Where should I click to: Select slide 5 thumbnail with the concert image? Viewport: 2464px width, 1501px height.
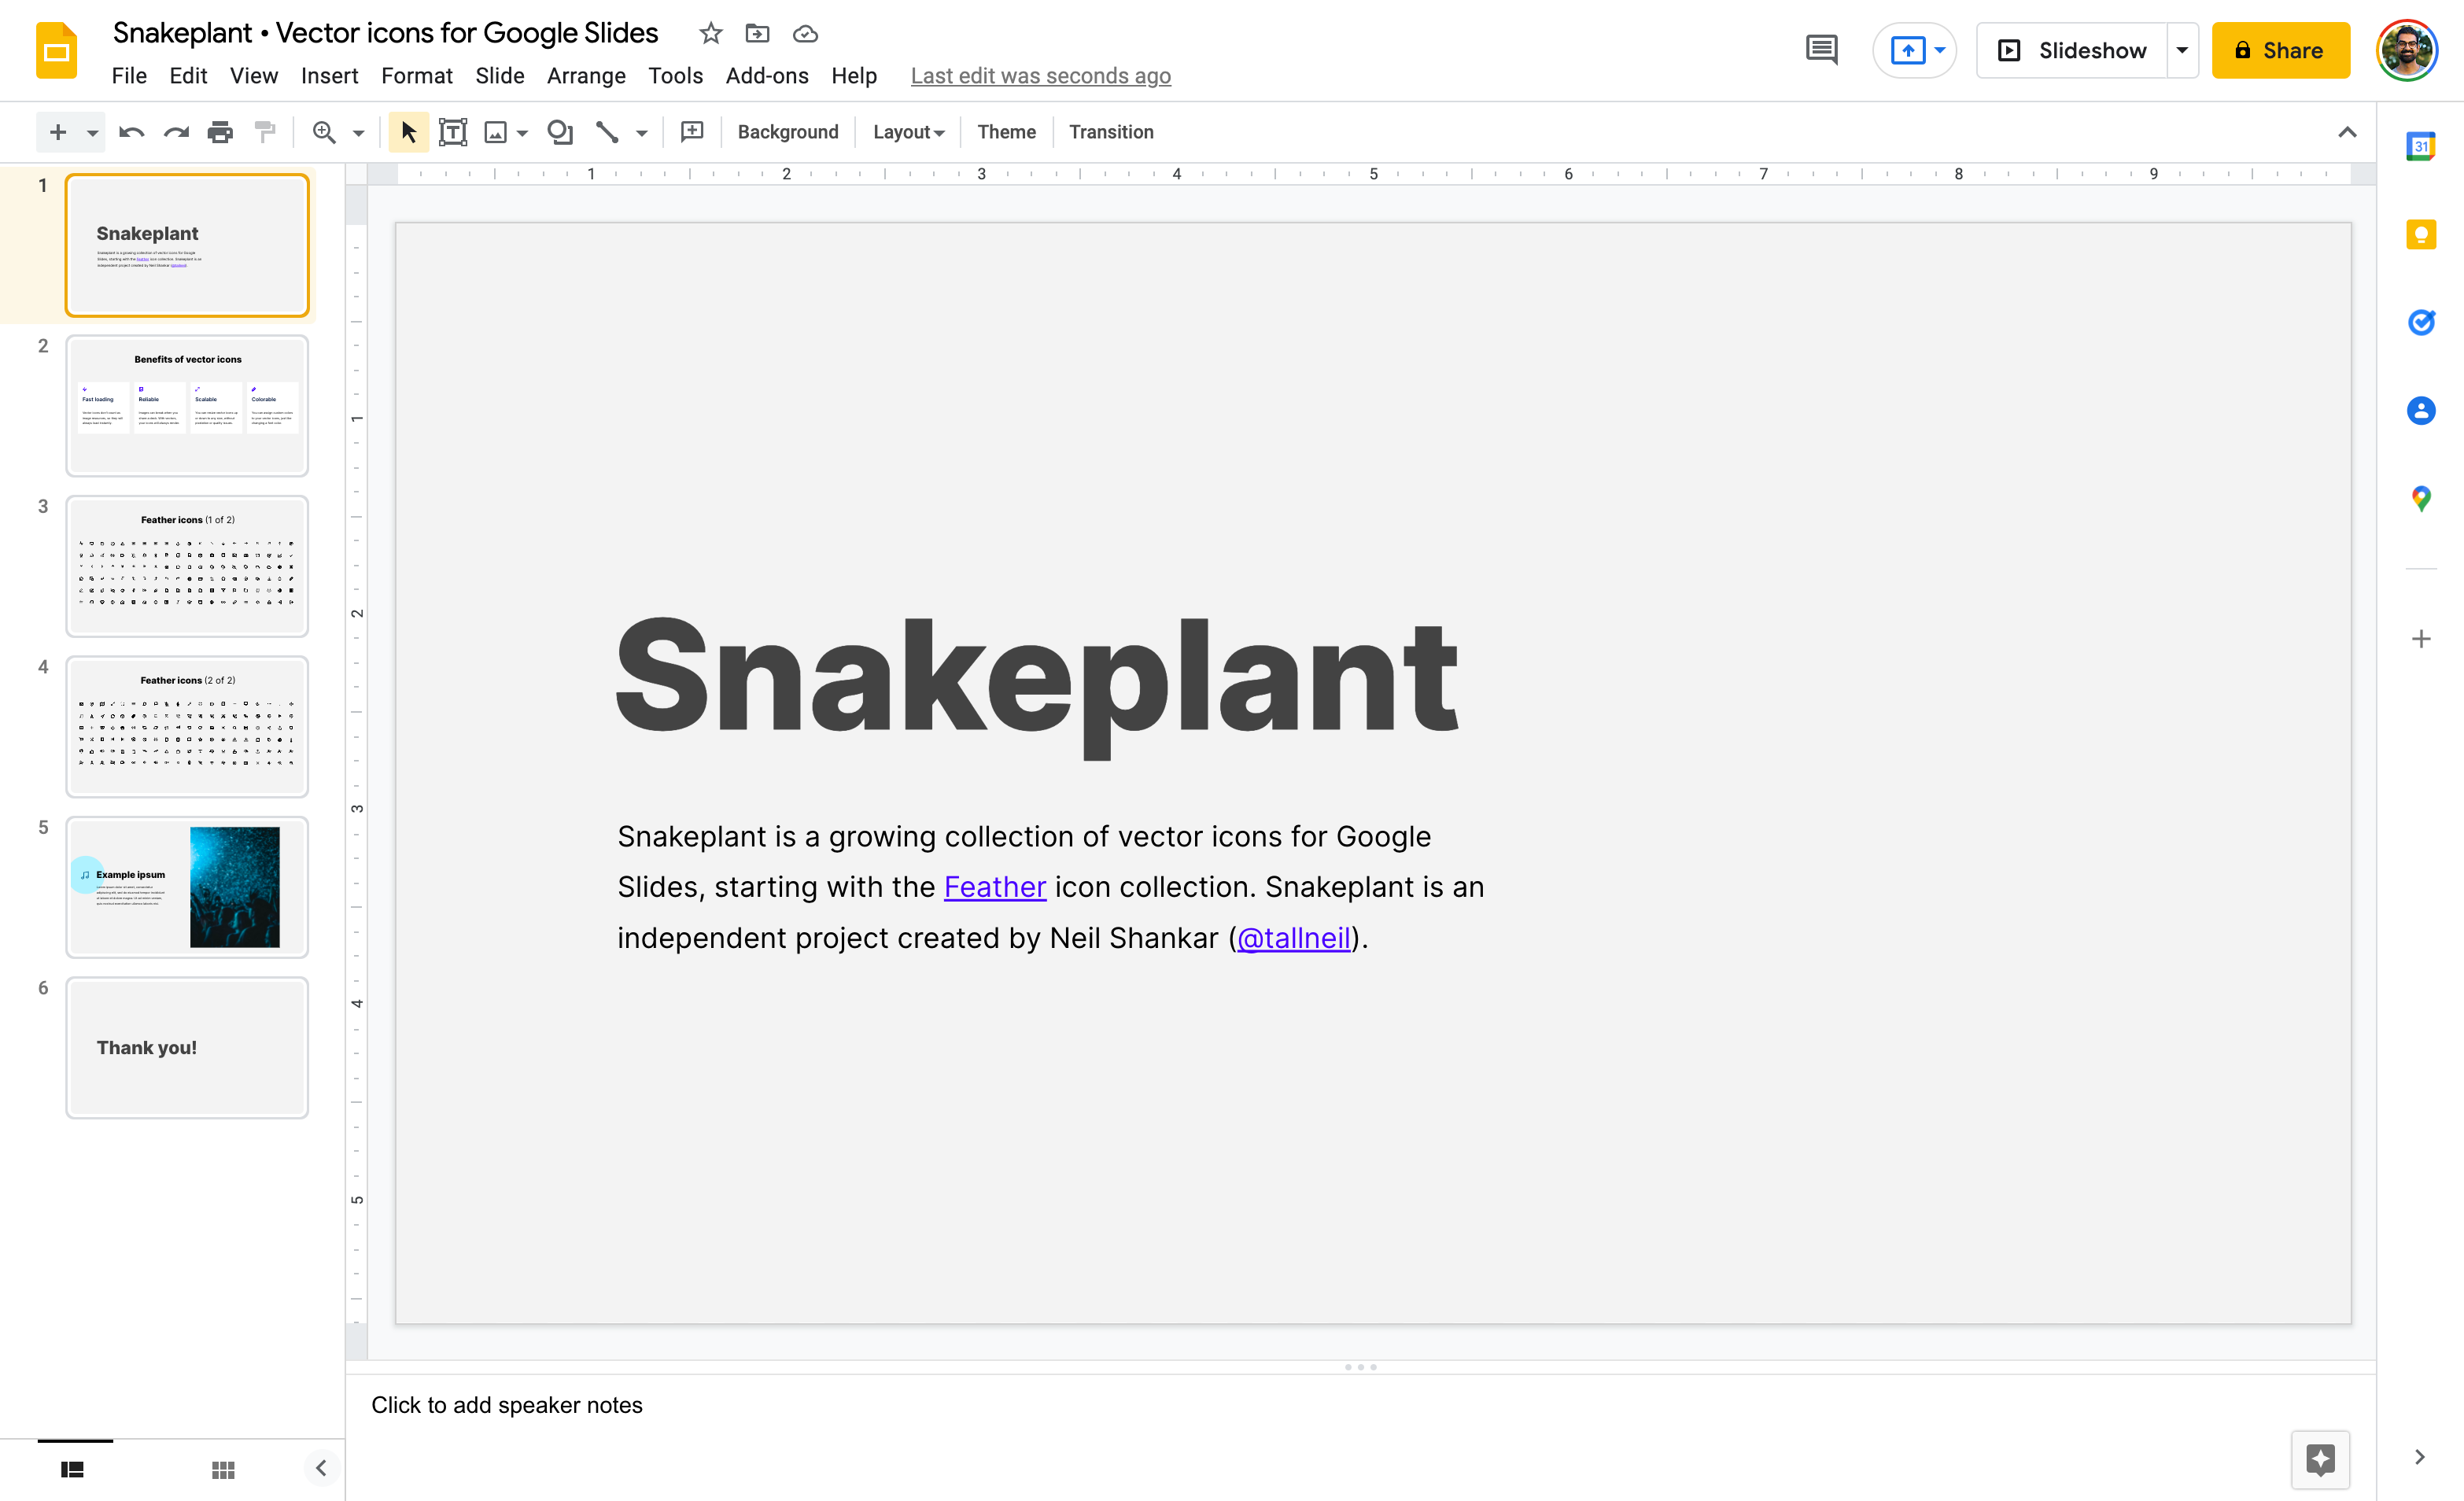[x=187, y=887]
